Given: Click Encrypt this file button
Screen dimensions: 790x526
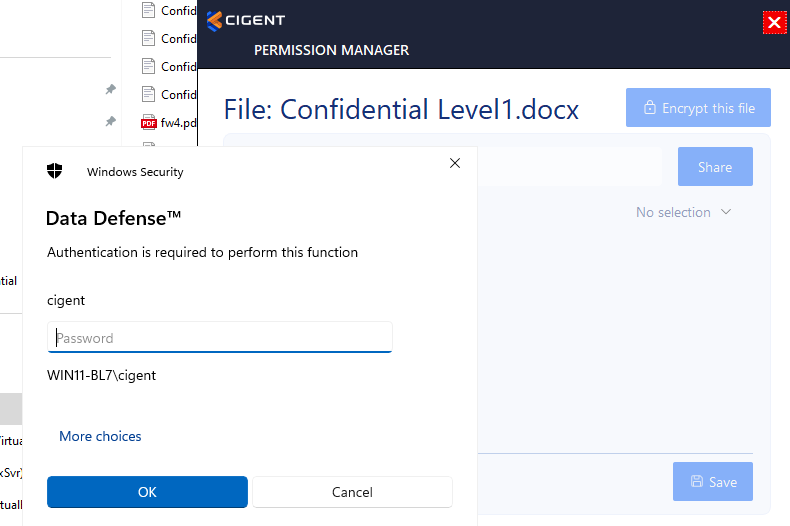Looking at the screenshot, I should click(698, 108).
